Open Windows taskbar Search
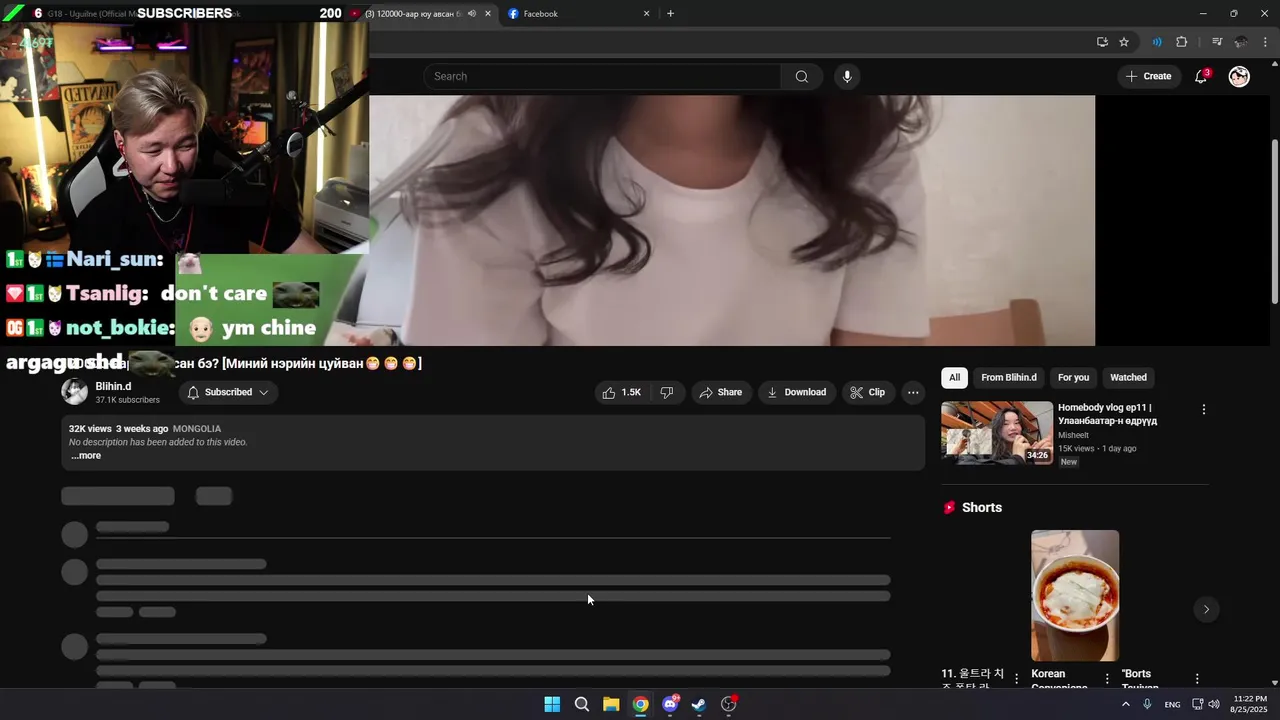 (x=581, y=704)
